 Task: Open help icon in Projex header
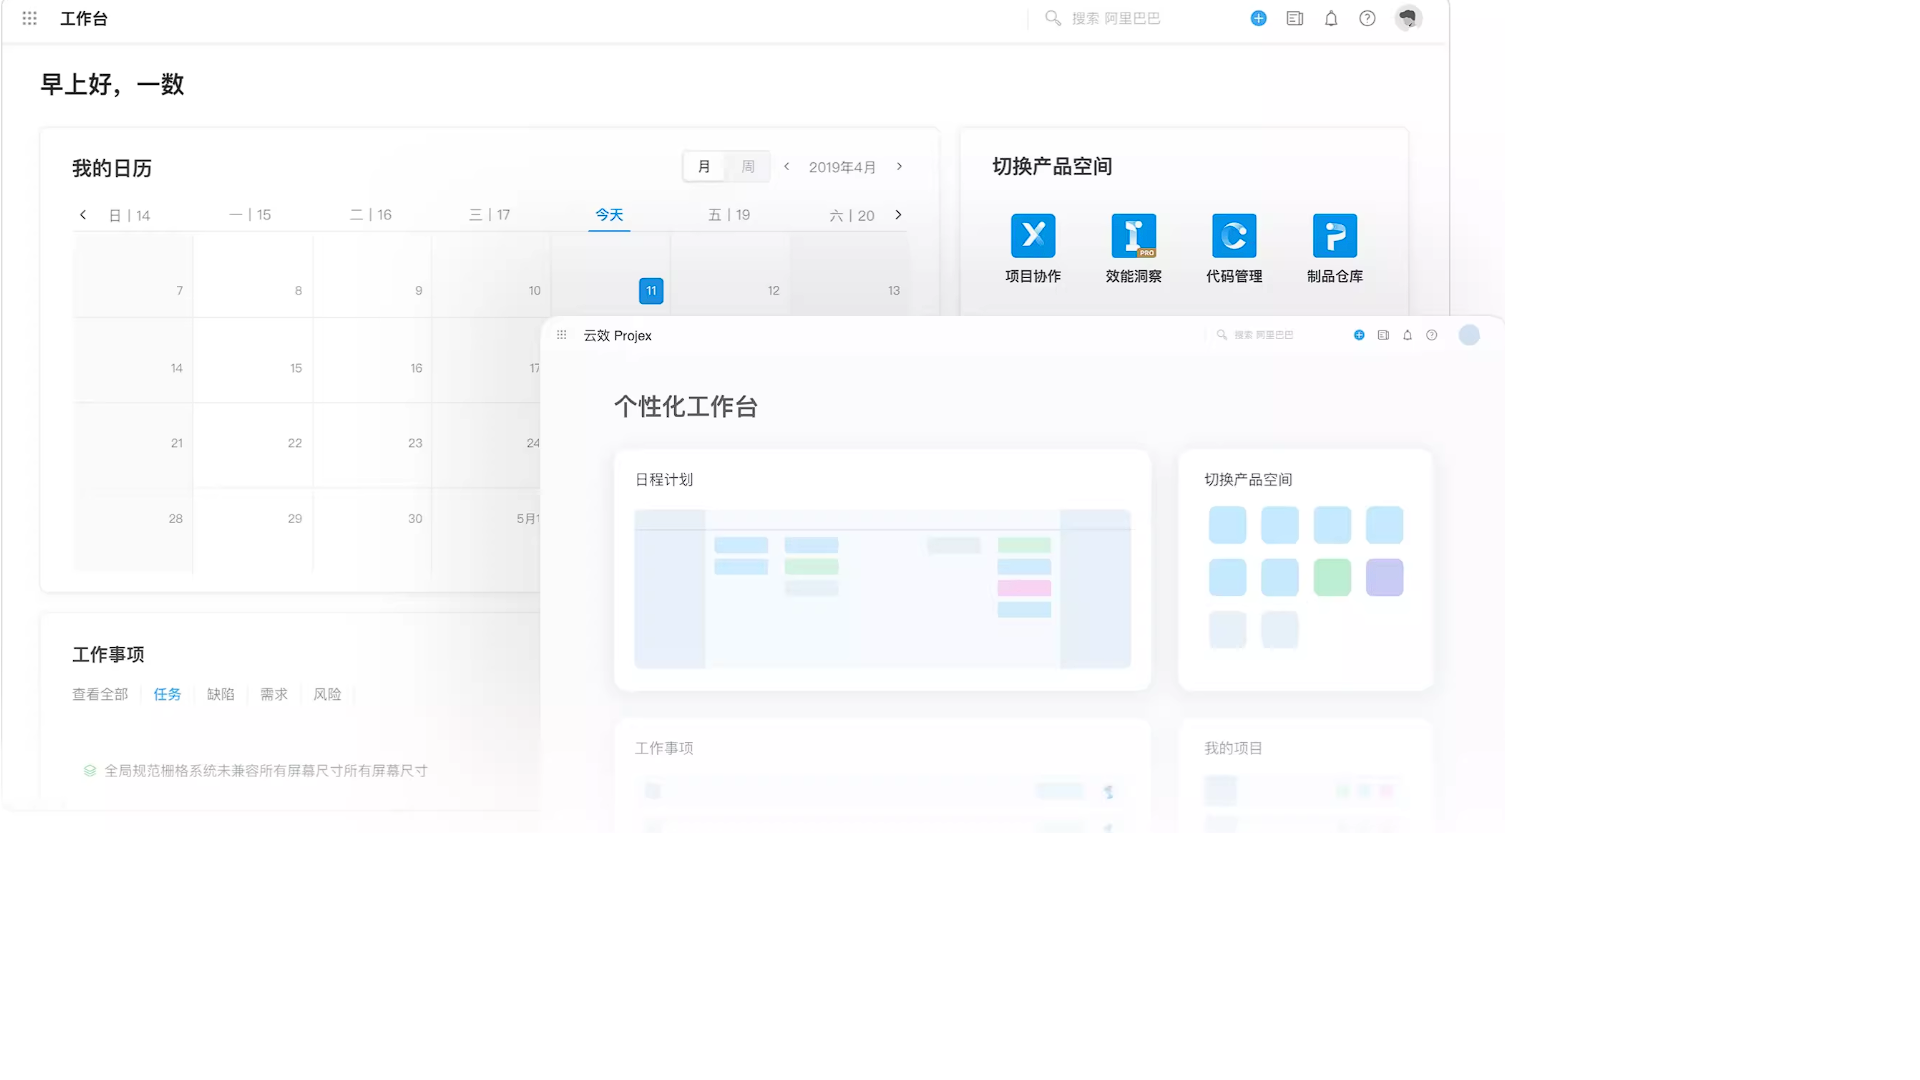click(1432, 335)
